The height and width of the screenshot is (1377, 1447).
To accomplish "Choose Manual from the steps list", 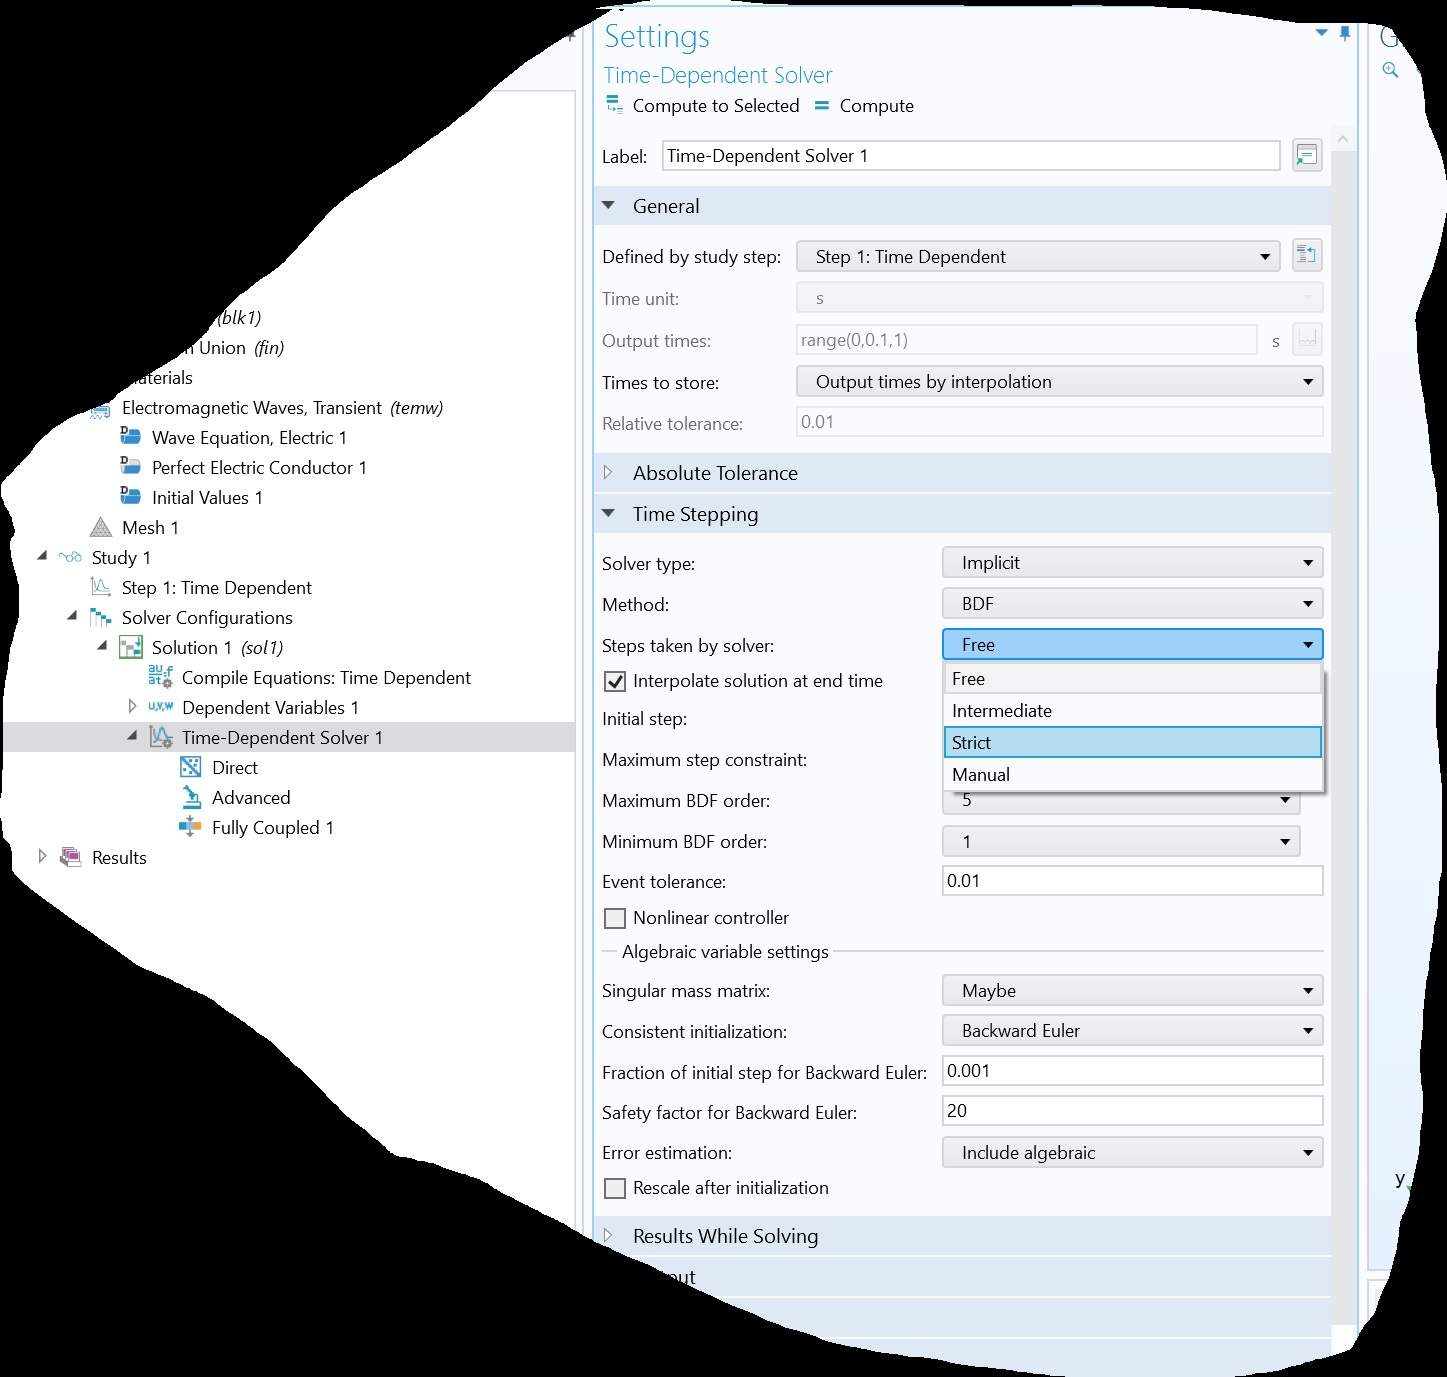I will 1132,774.
